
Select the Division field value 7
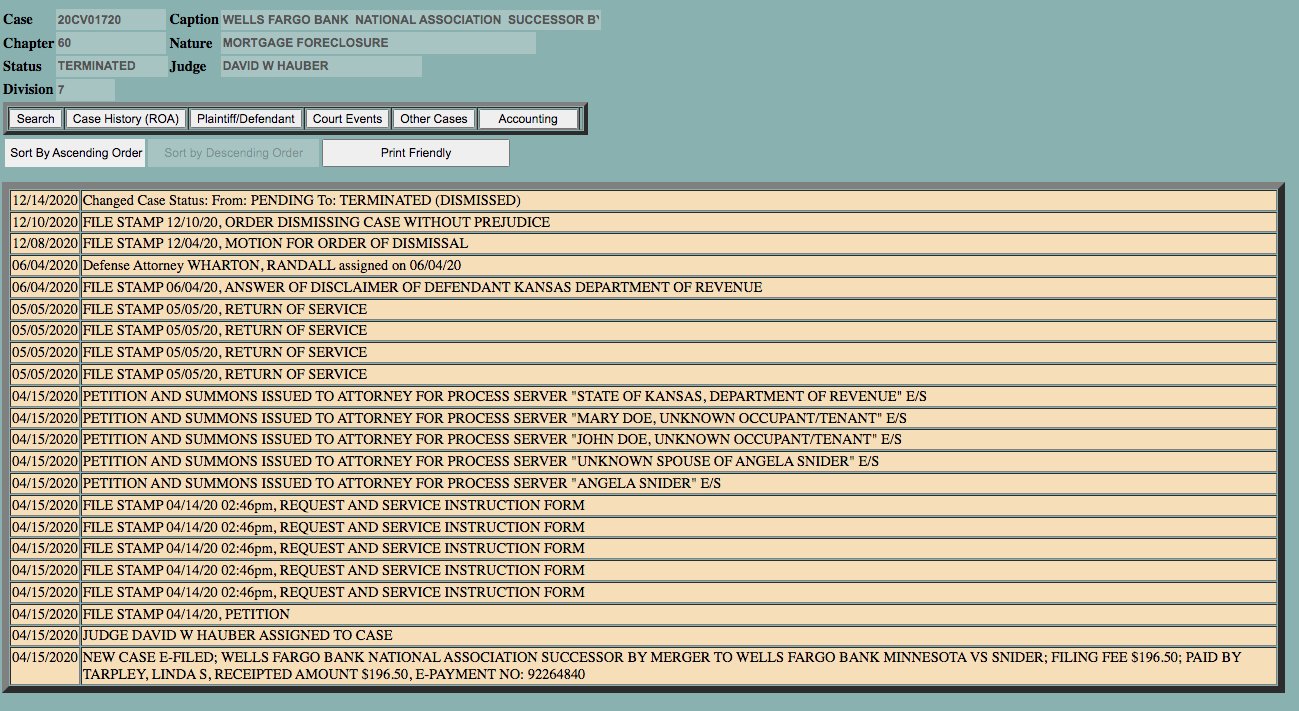[x=85, y=89]
